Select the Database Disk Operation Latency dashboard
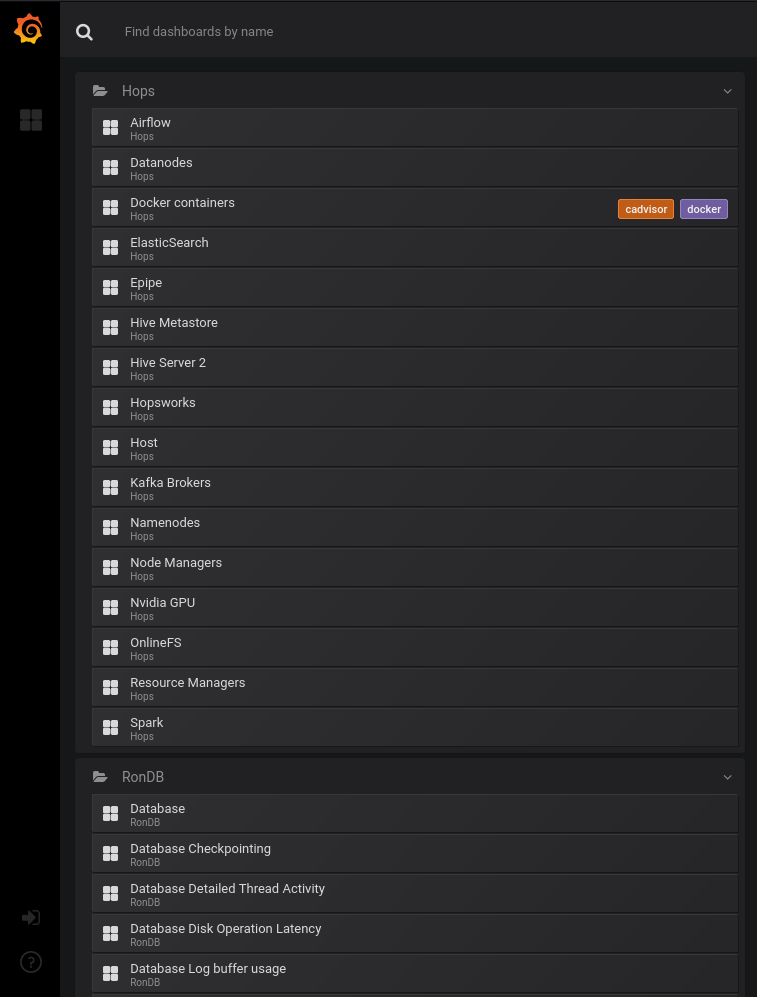 [226, 928]
